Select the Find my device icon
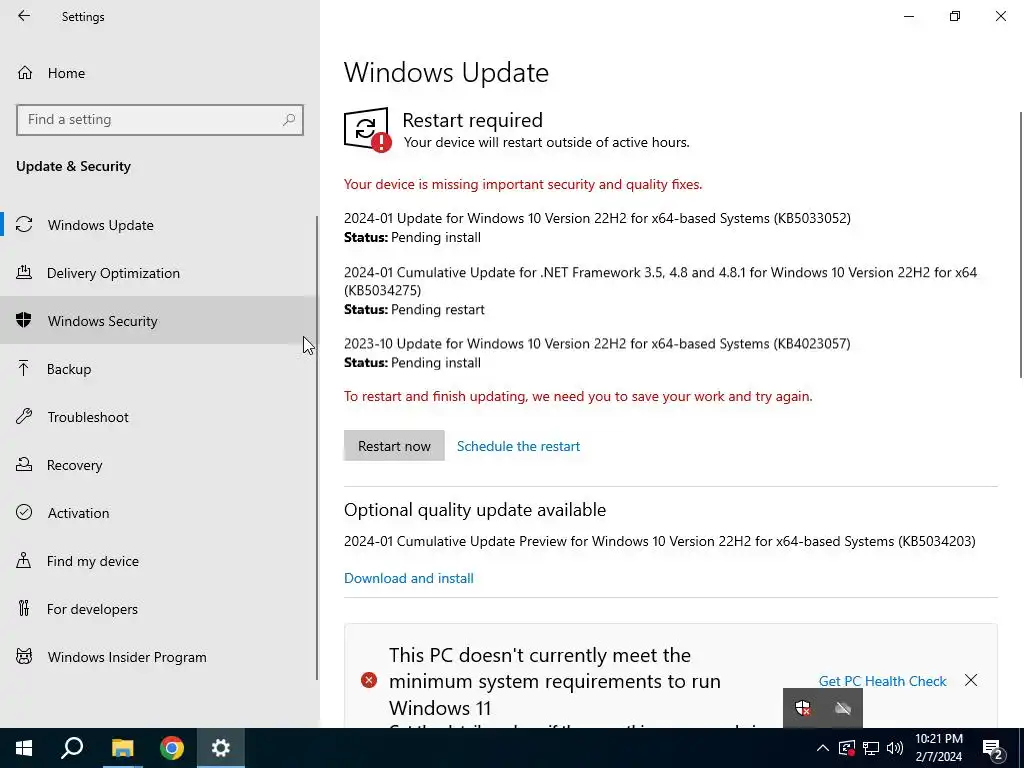Screen dimensions: 1024x768 point(24,560)
